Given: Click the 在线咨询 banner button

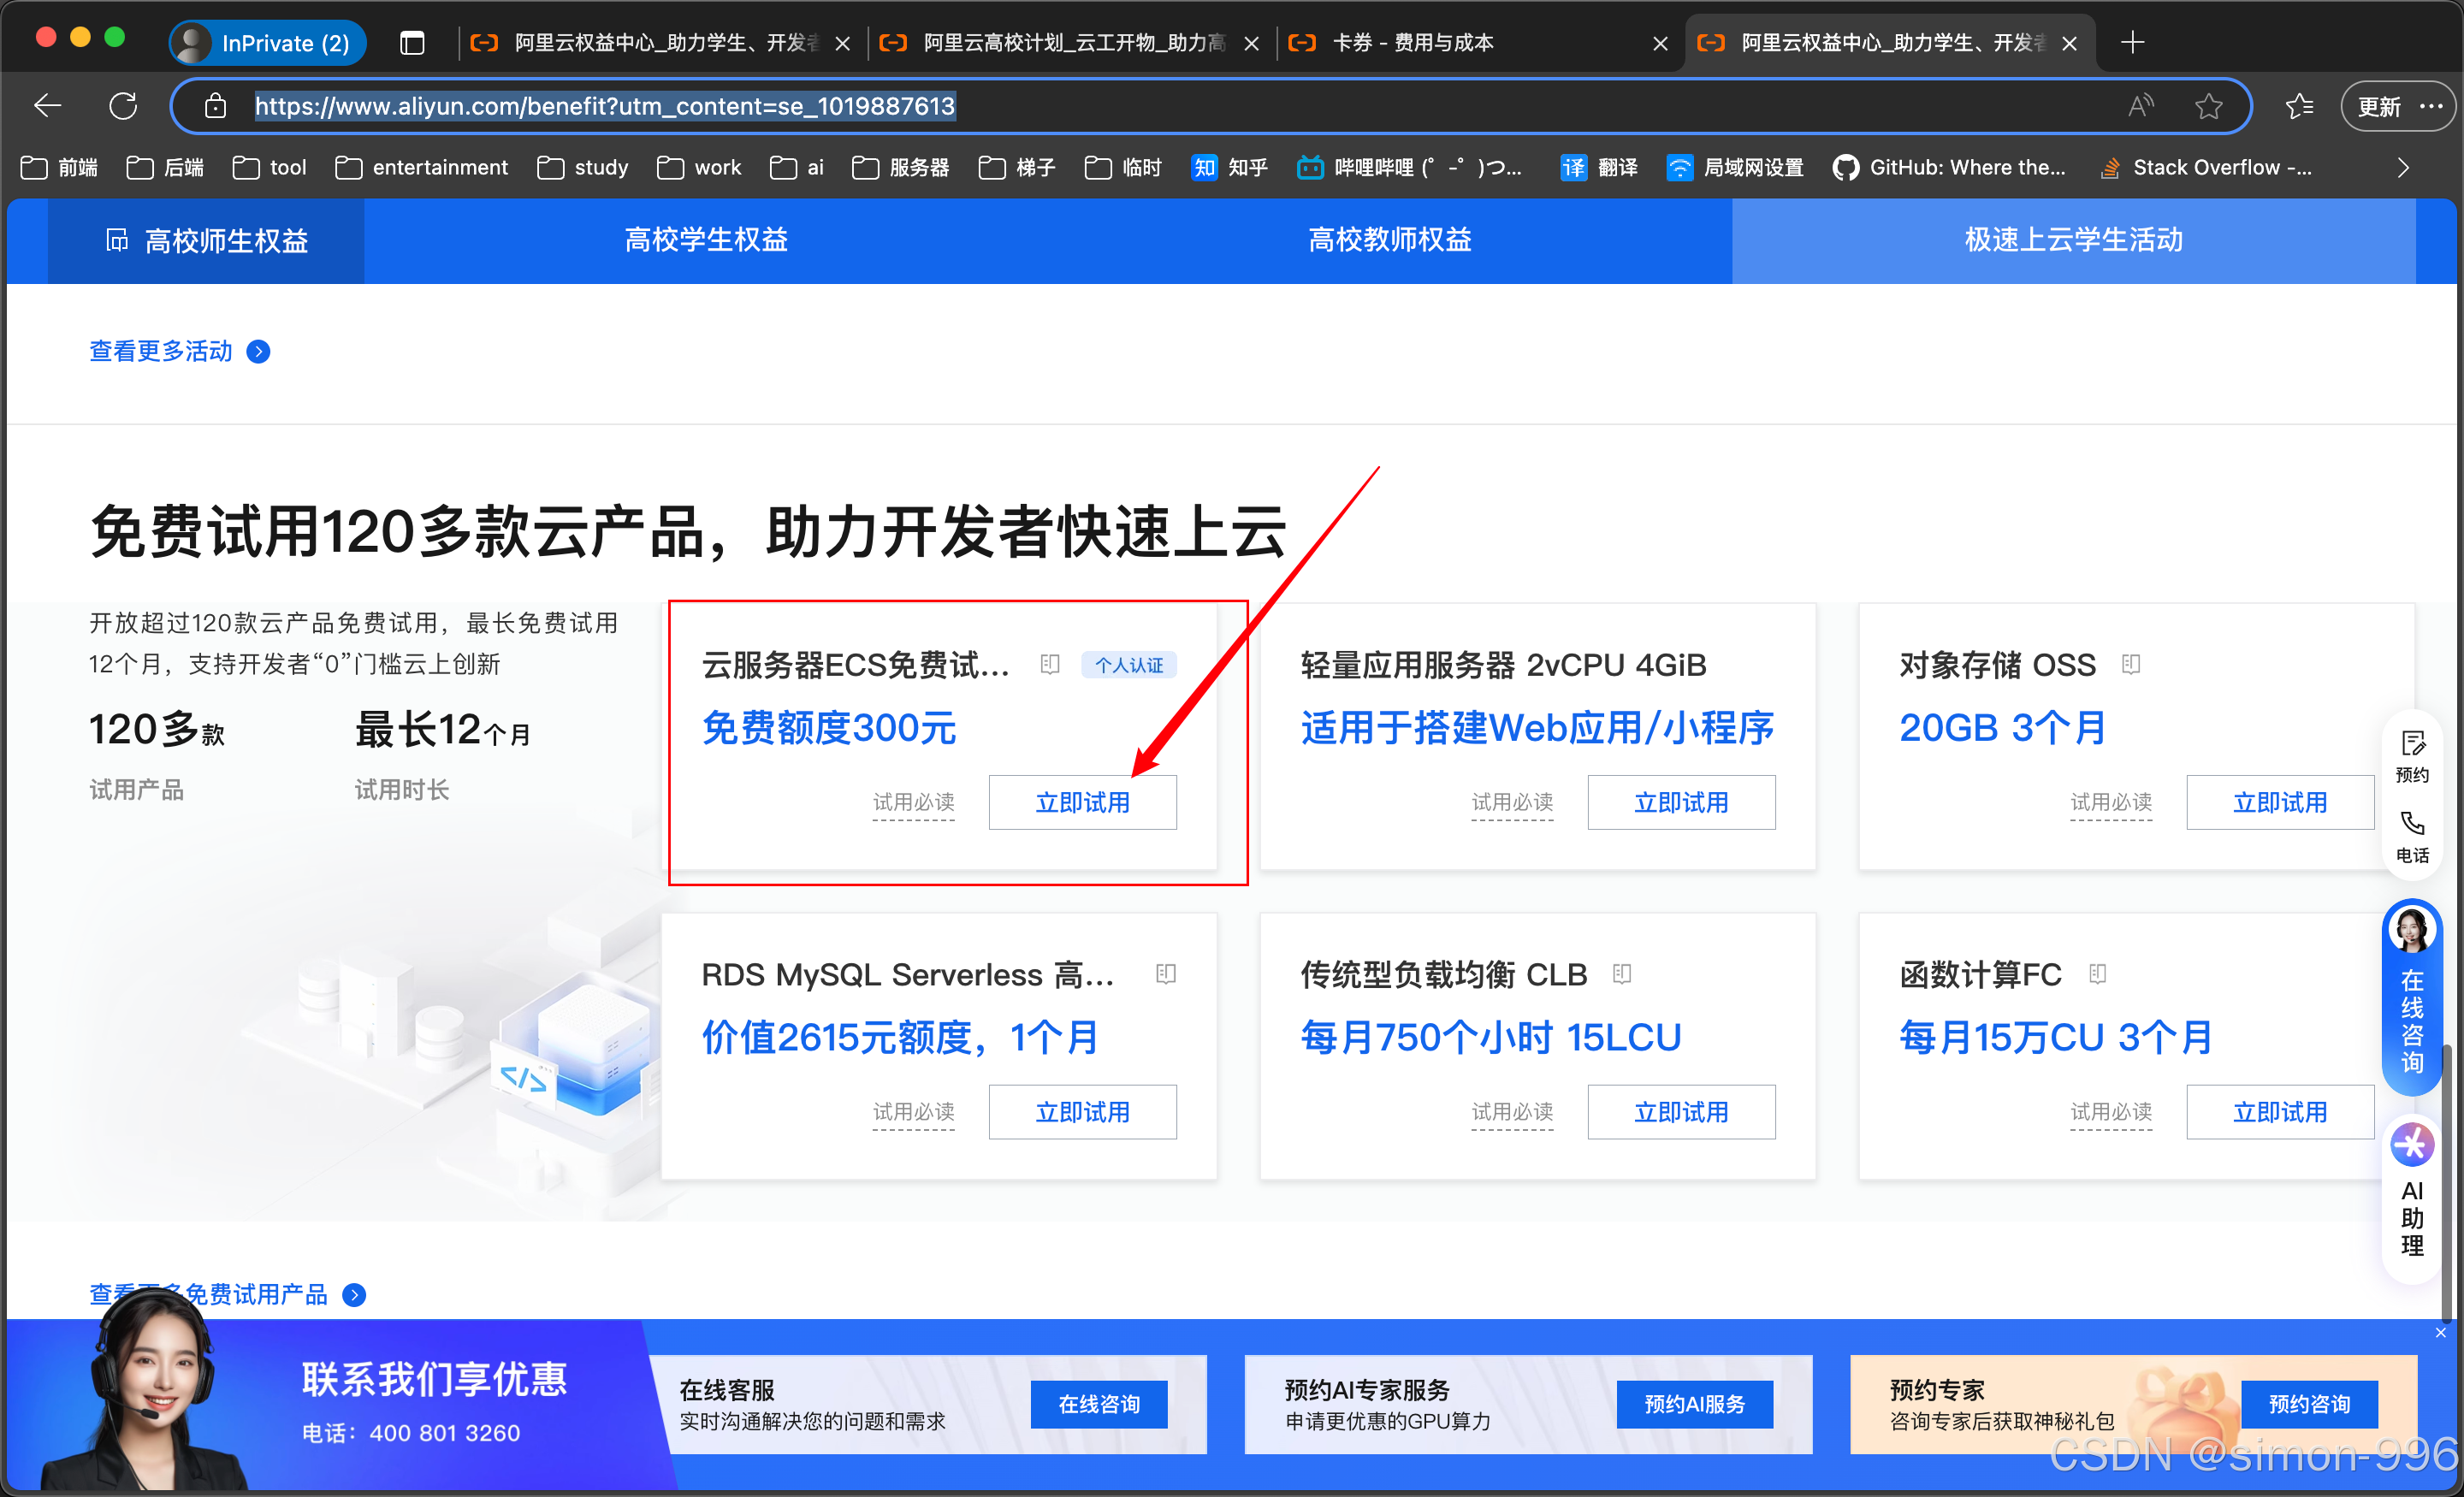Looking at the screenshot, I should click(x=1099, y=1404).
